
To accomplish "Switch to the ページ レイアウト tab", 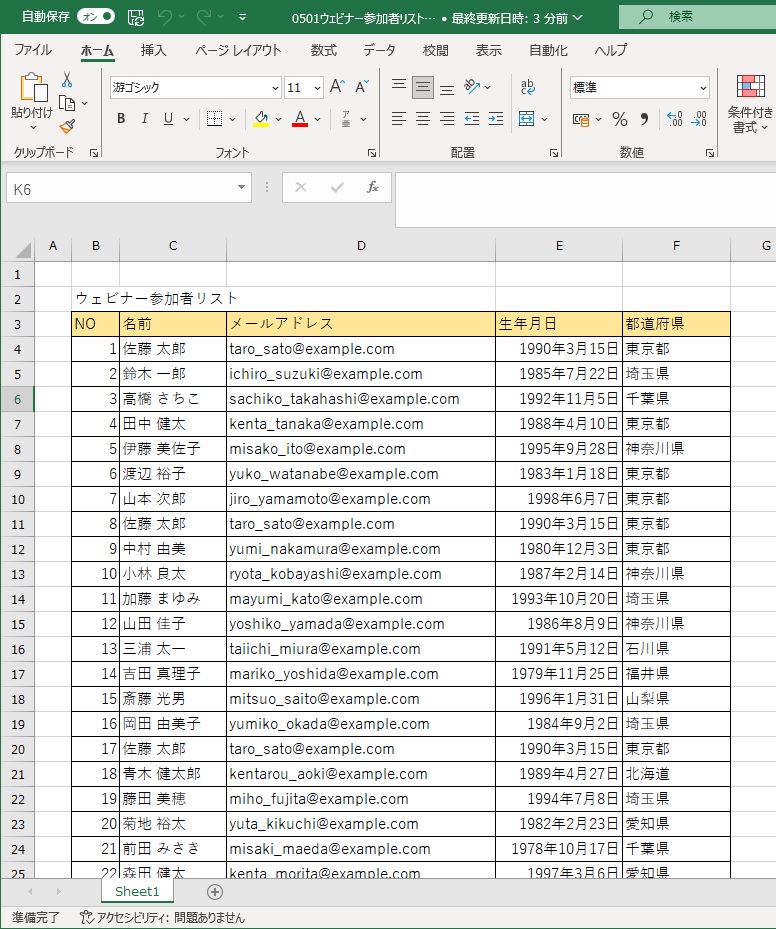I will click(238, 50).
